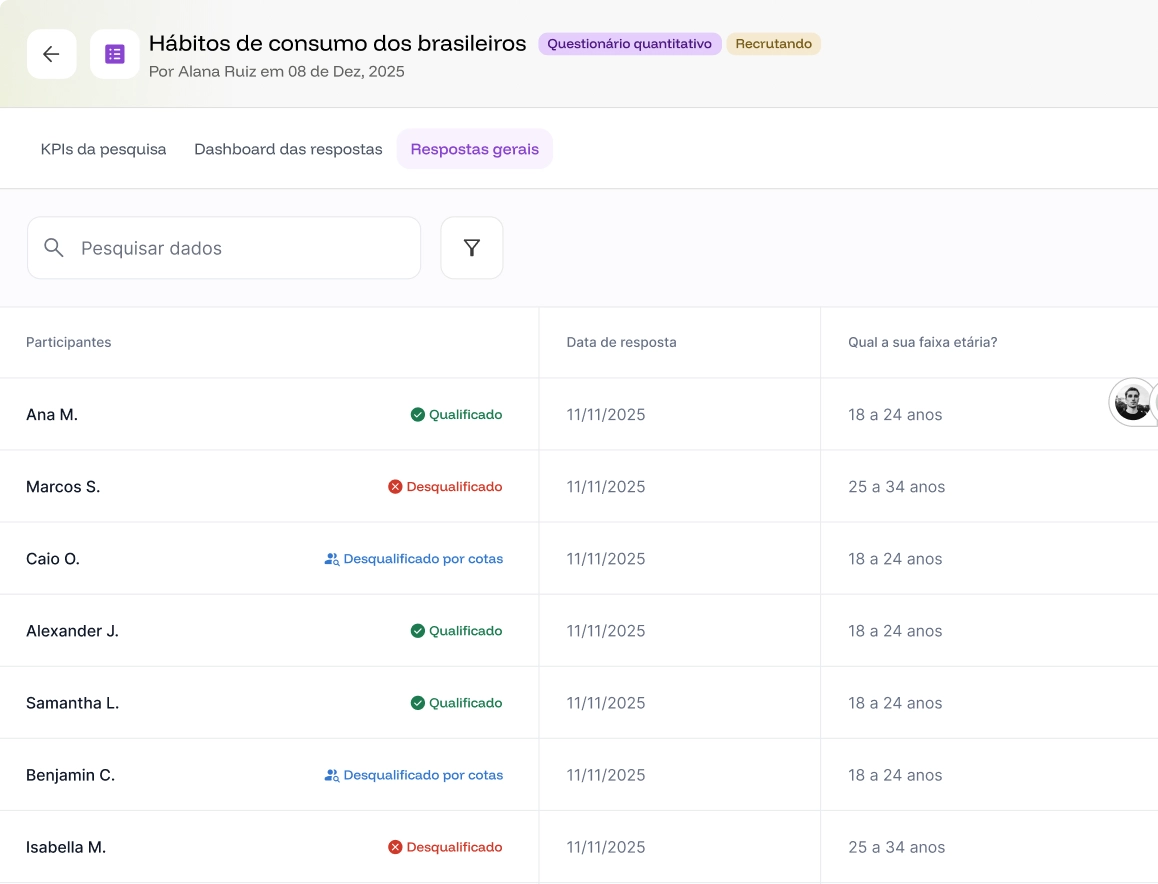The width and height of the screenshot is (1158, 884).
Task: Click the Participantes column header
Action: pyautogui.click(x=69, y=342)
